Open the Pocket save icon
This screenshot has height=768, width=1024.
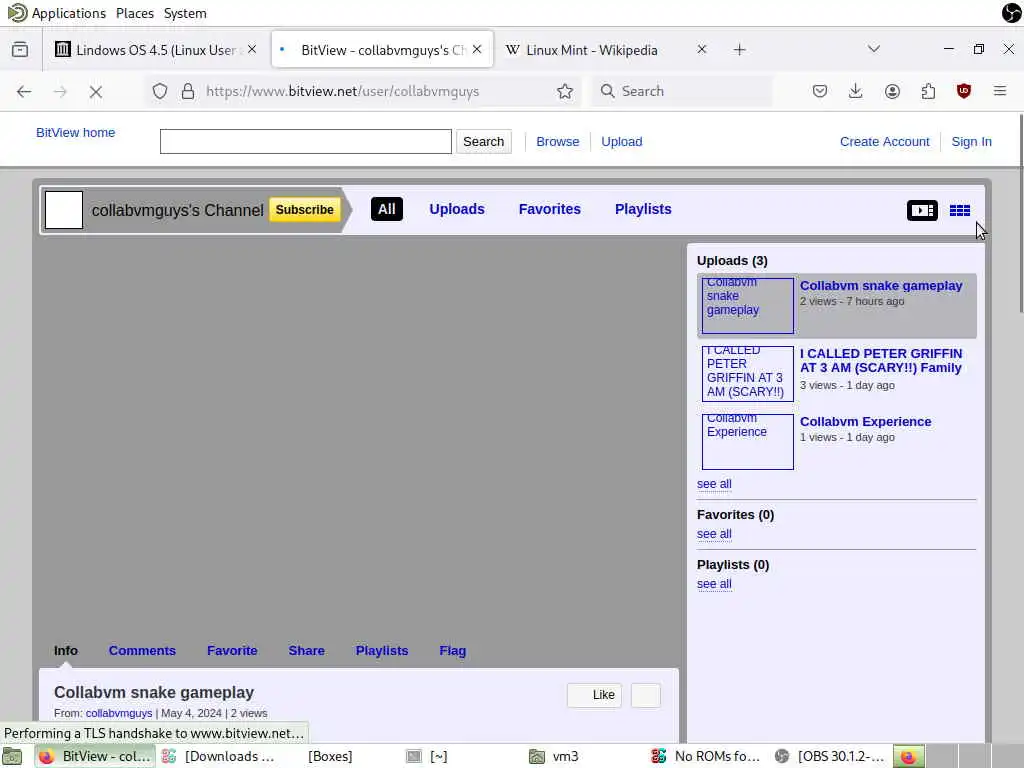coord(820,91)
